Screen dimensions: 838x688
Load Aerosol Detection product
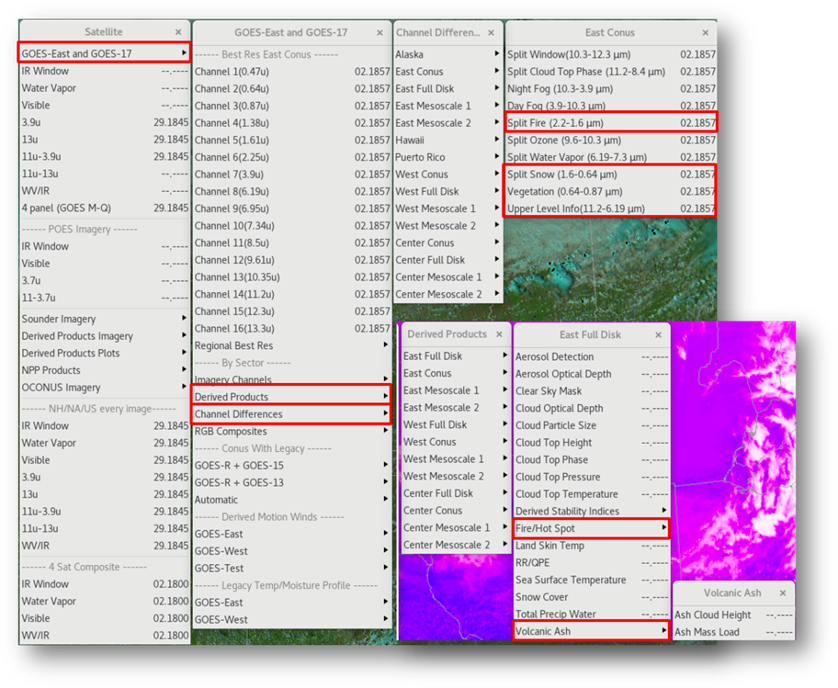[591, 357]
